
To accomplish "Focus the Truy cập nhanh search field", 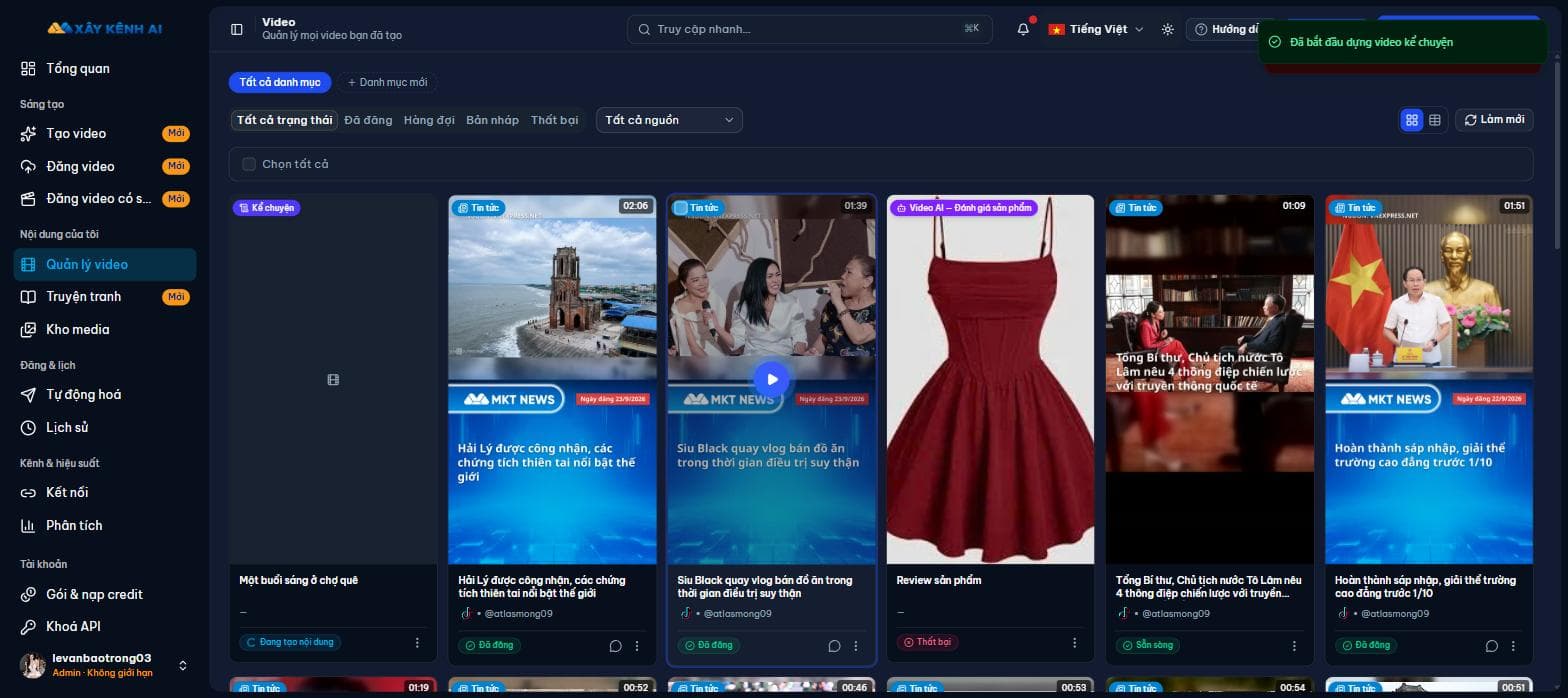I will click(x=810, y=29).
